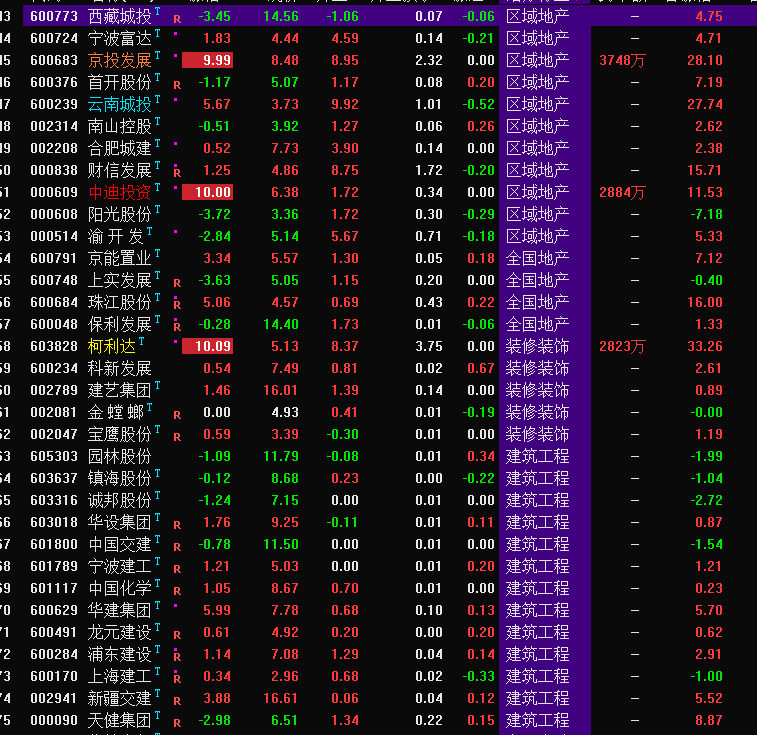Select stock name 华设集团
The image size is (757, 735).
tap(120, 523)
